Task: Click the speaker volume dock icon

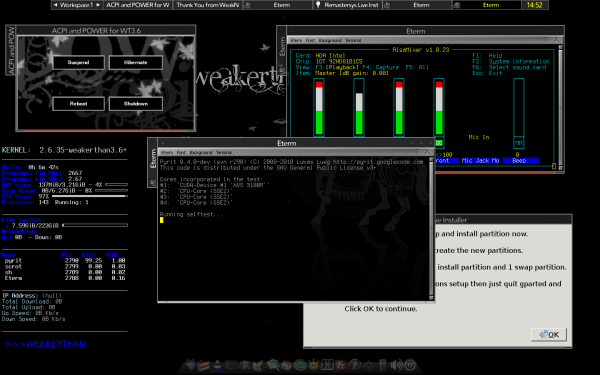Action: click(x=397, y=365)
